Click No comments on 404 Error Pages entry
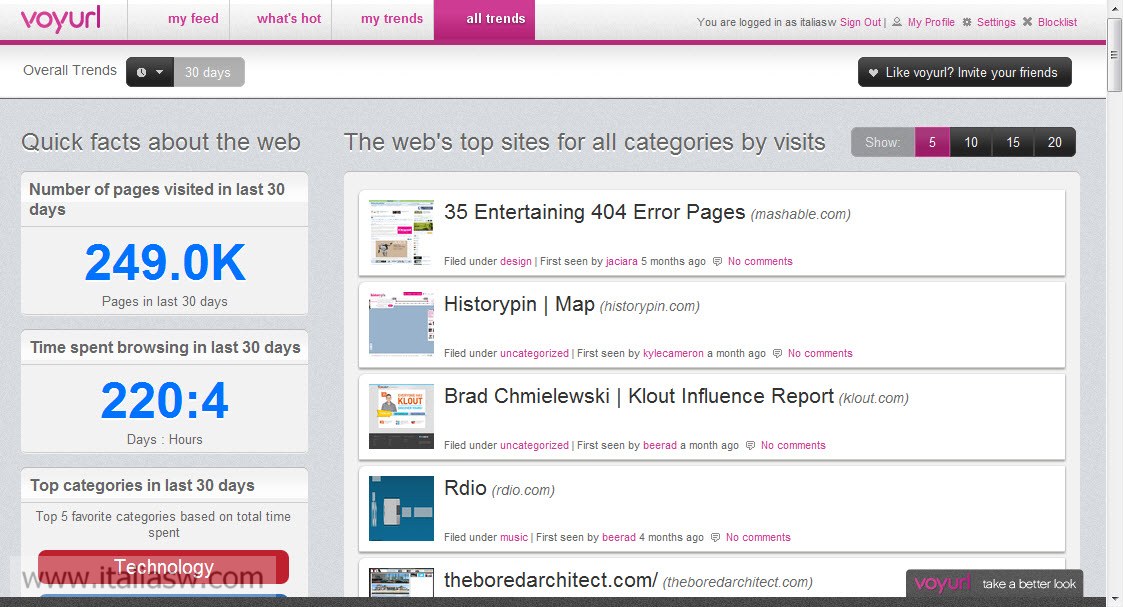 (x=760, y=261)
